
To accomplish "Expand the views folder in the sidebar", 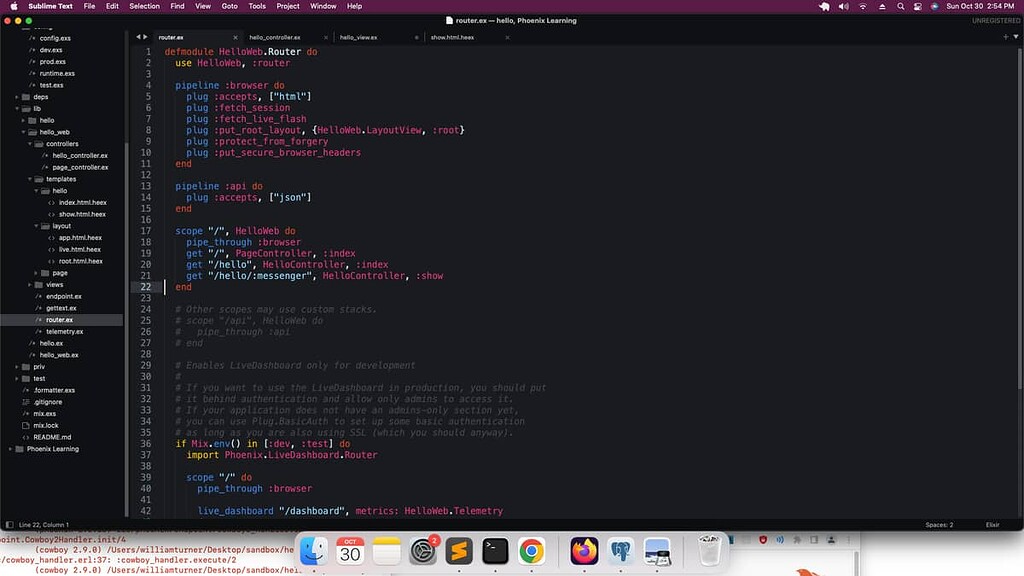I will (29, 284).
